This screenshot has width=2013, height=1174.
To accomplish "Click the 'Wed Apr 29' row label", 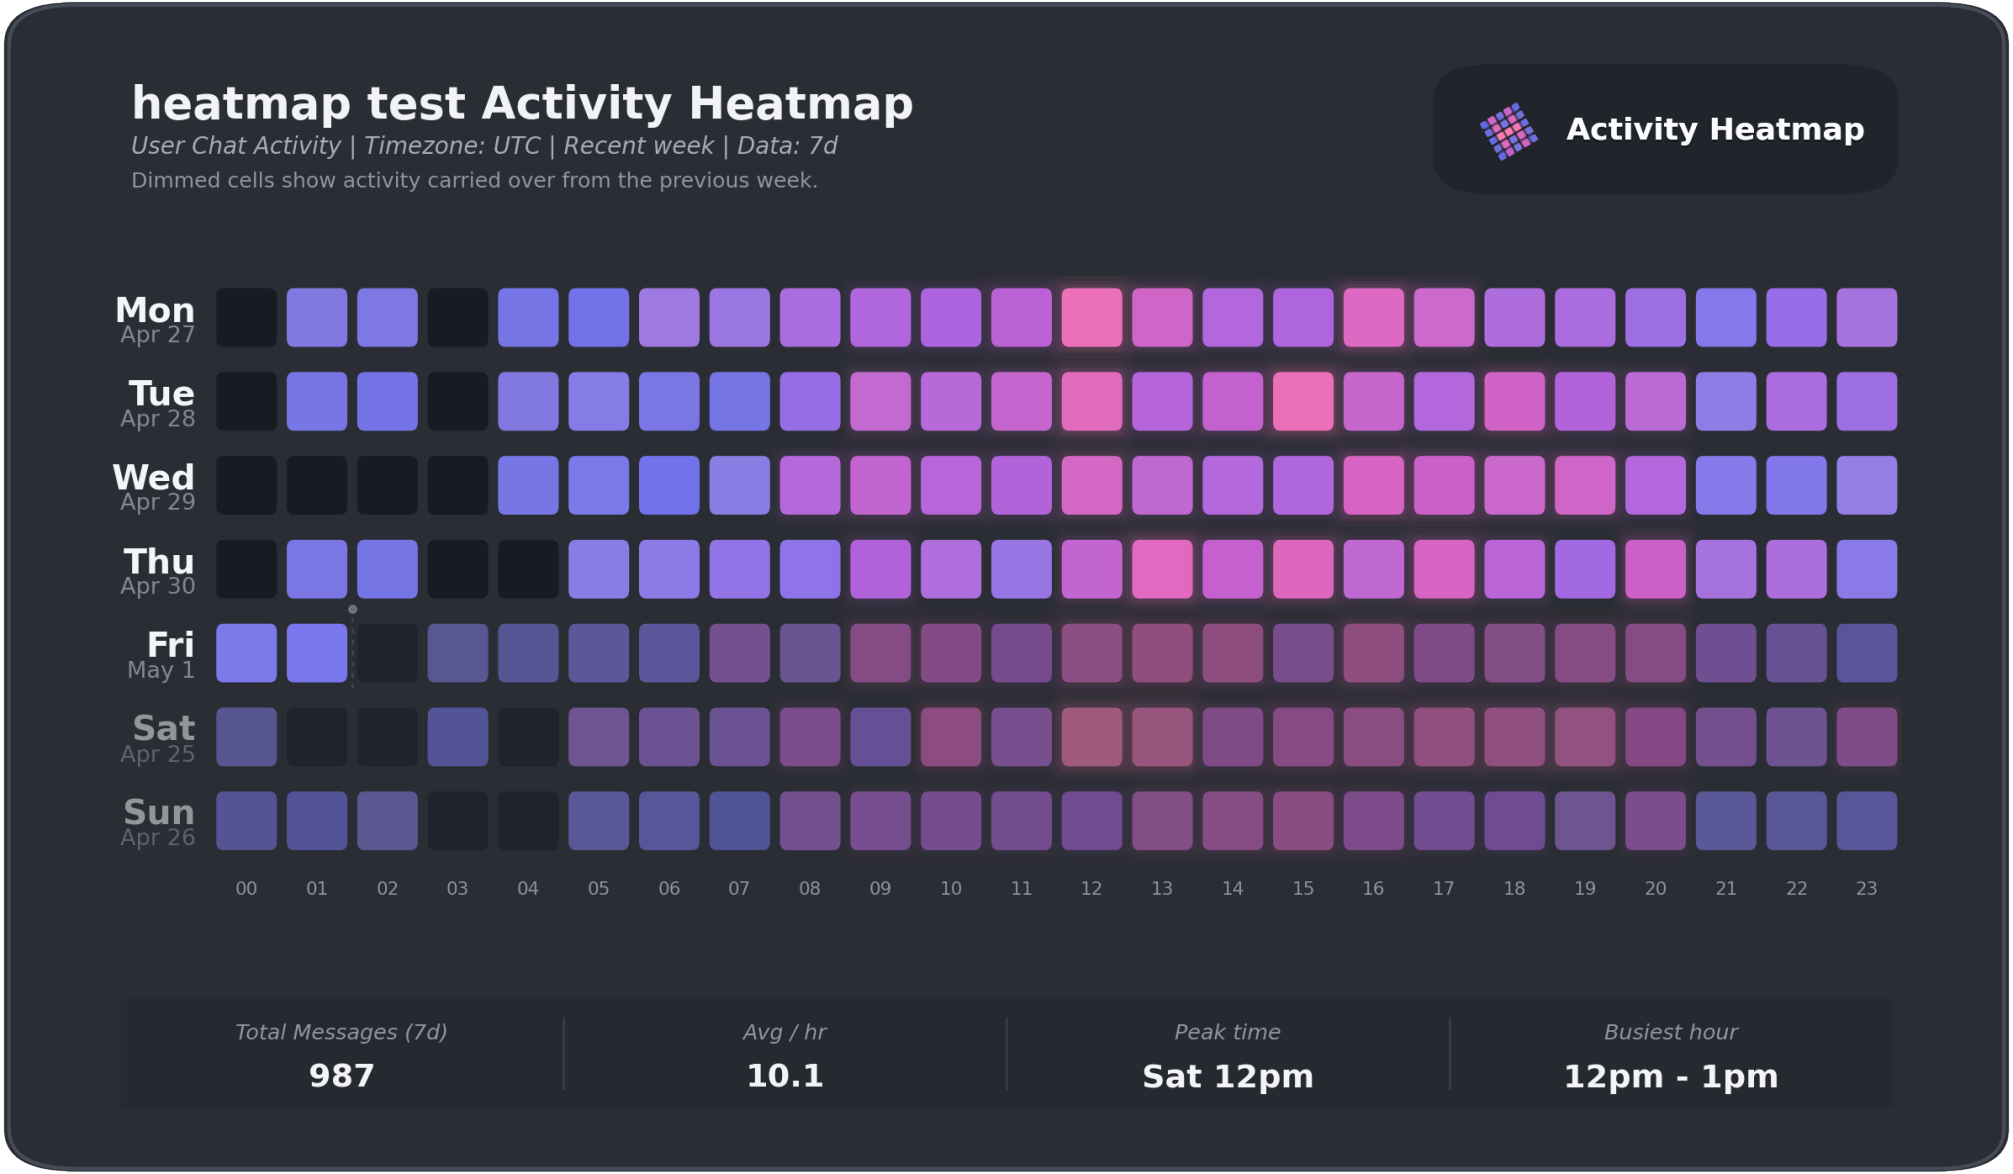I will pos(154,487).
